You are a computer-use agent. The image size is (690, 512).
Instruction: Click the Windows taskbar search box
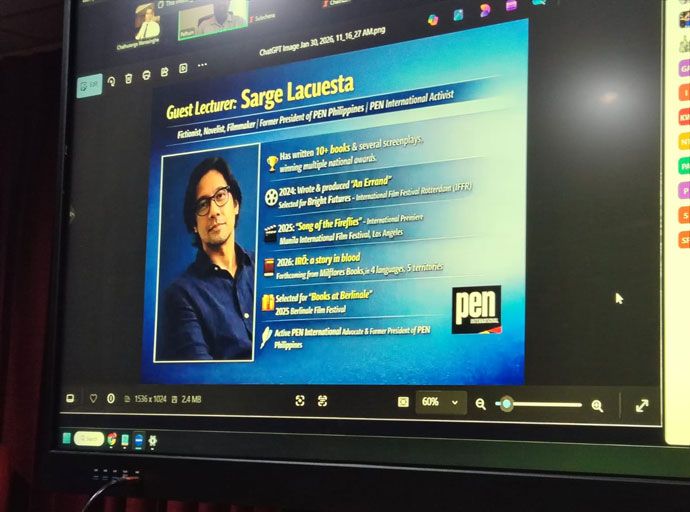point(88,438)
